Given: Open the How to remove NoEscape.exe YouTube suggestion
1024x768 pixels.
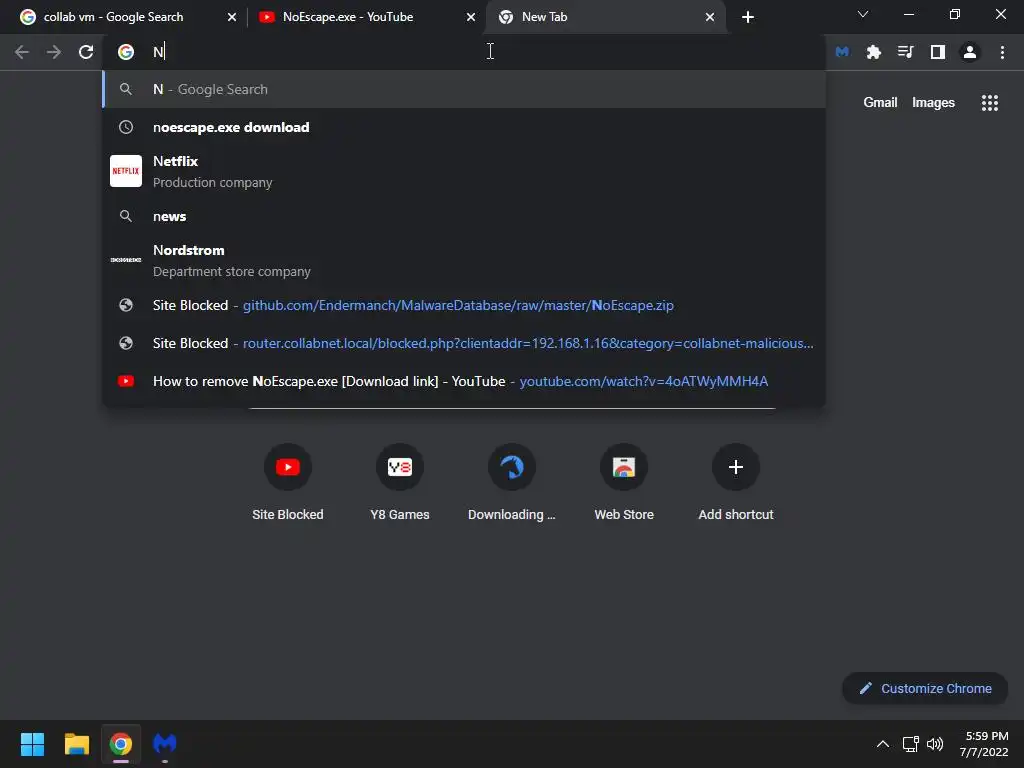Looking at the screenshot, I should tap(464, 381).
